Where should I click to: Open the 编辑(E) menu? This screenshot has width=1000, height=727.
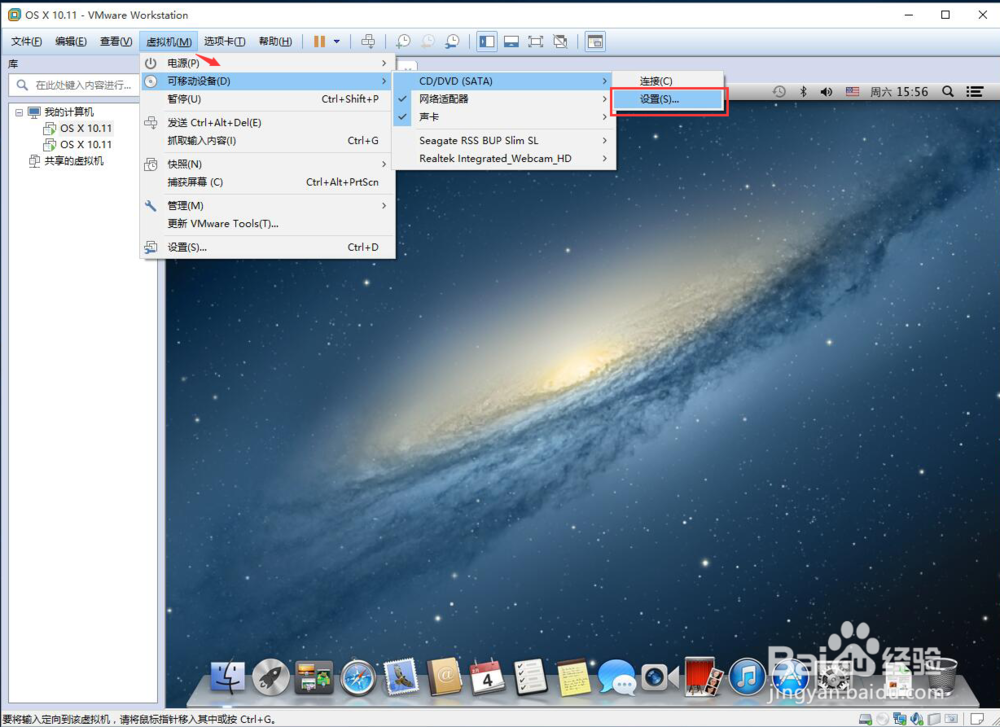click(x=71, y=41)
